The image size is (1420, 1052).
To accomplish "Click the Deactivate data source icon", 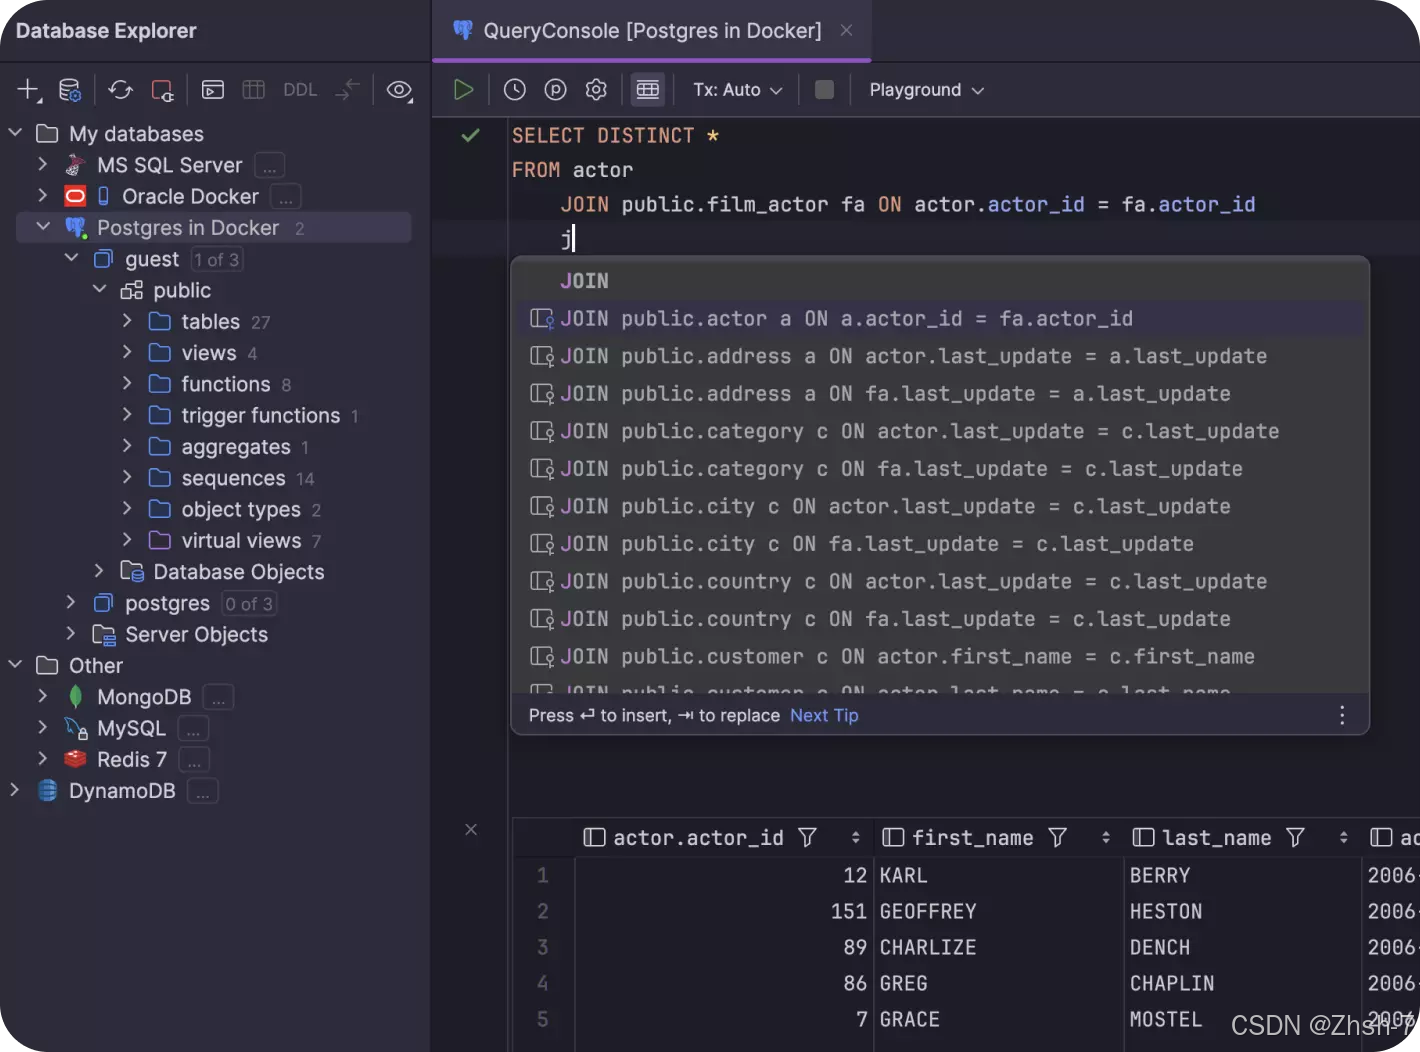I will (162, 90).
